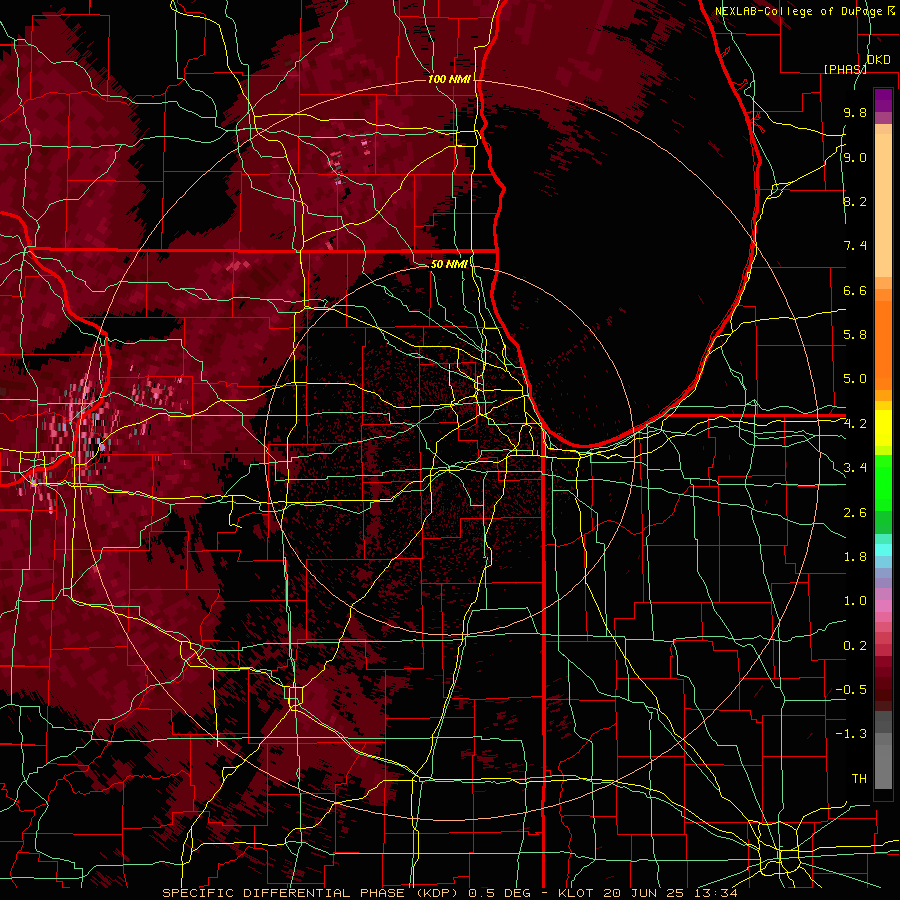Select the 6.6 value on the color scale
This screenshot has width=900, height=900.
(x=855, y=290)
